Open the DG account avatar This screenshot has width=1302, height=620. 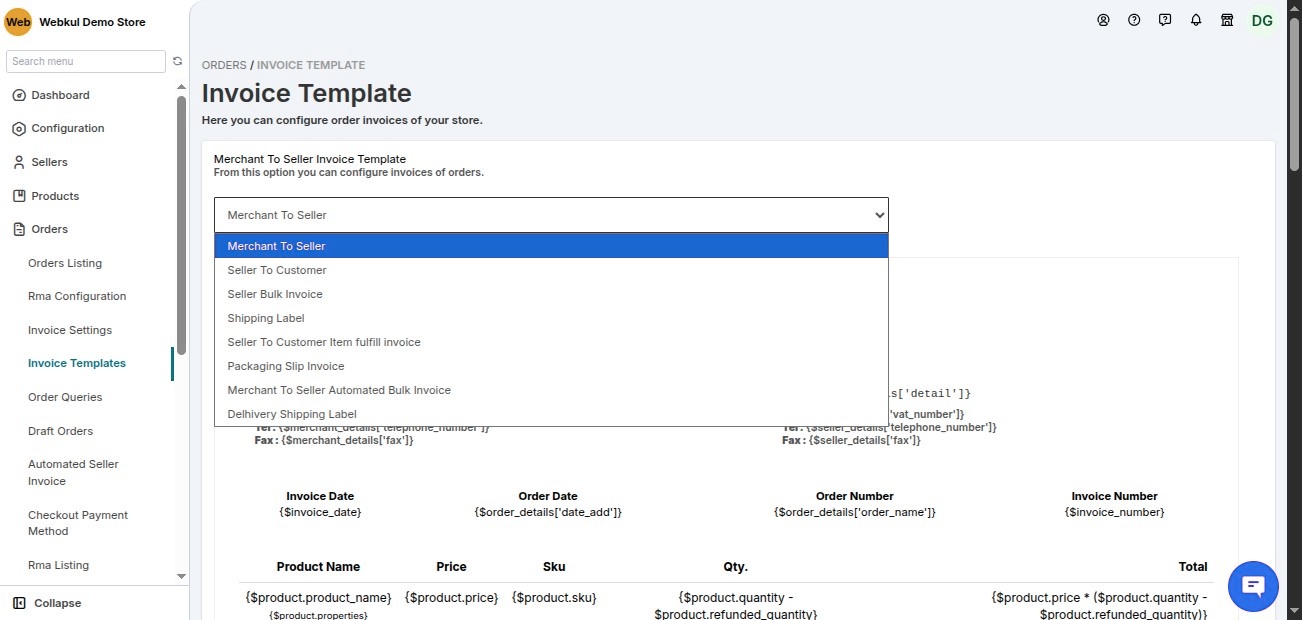1262,20
